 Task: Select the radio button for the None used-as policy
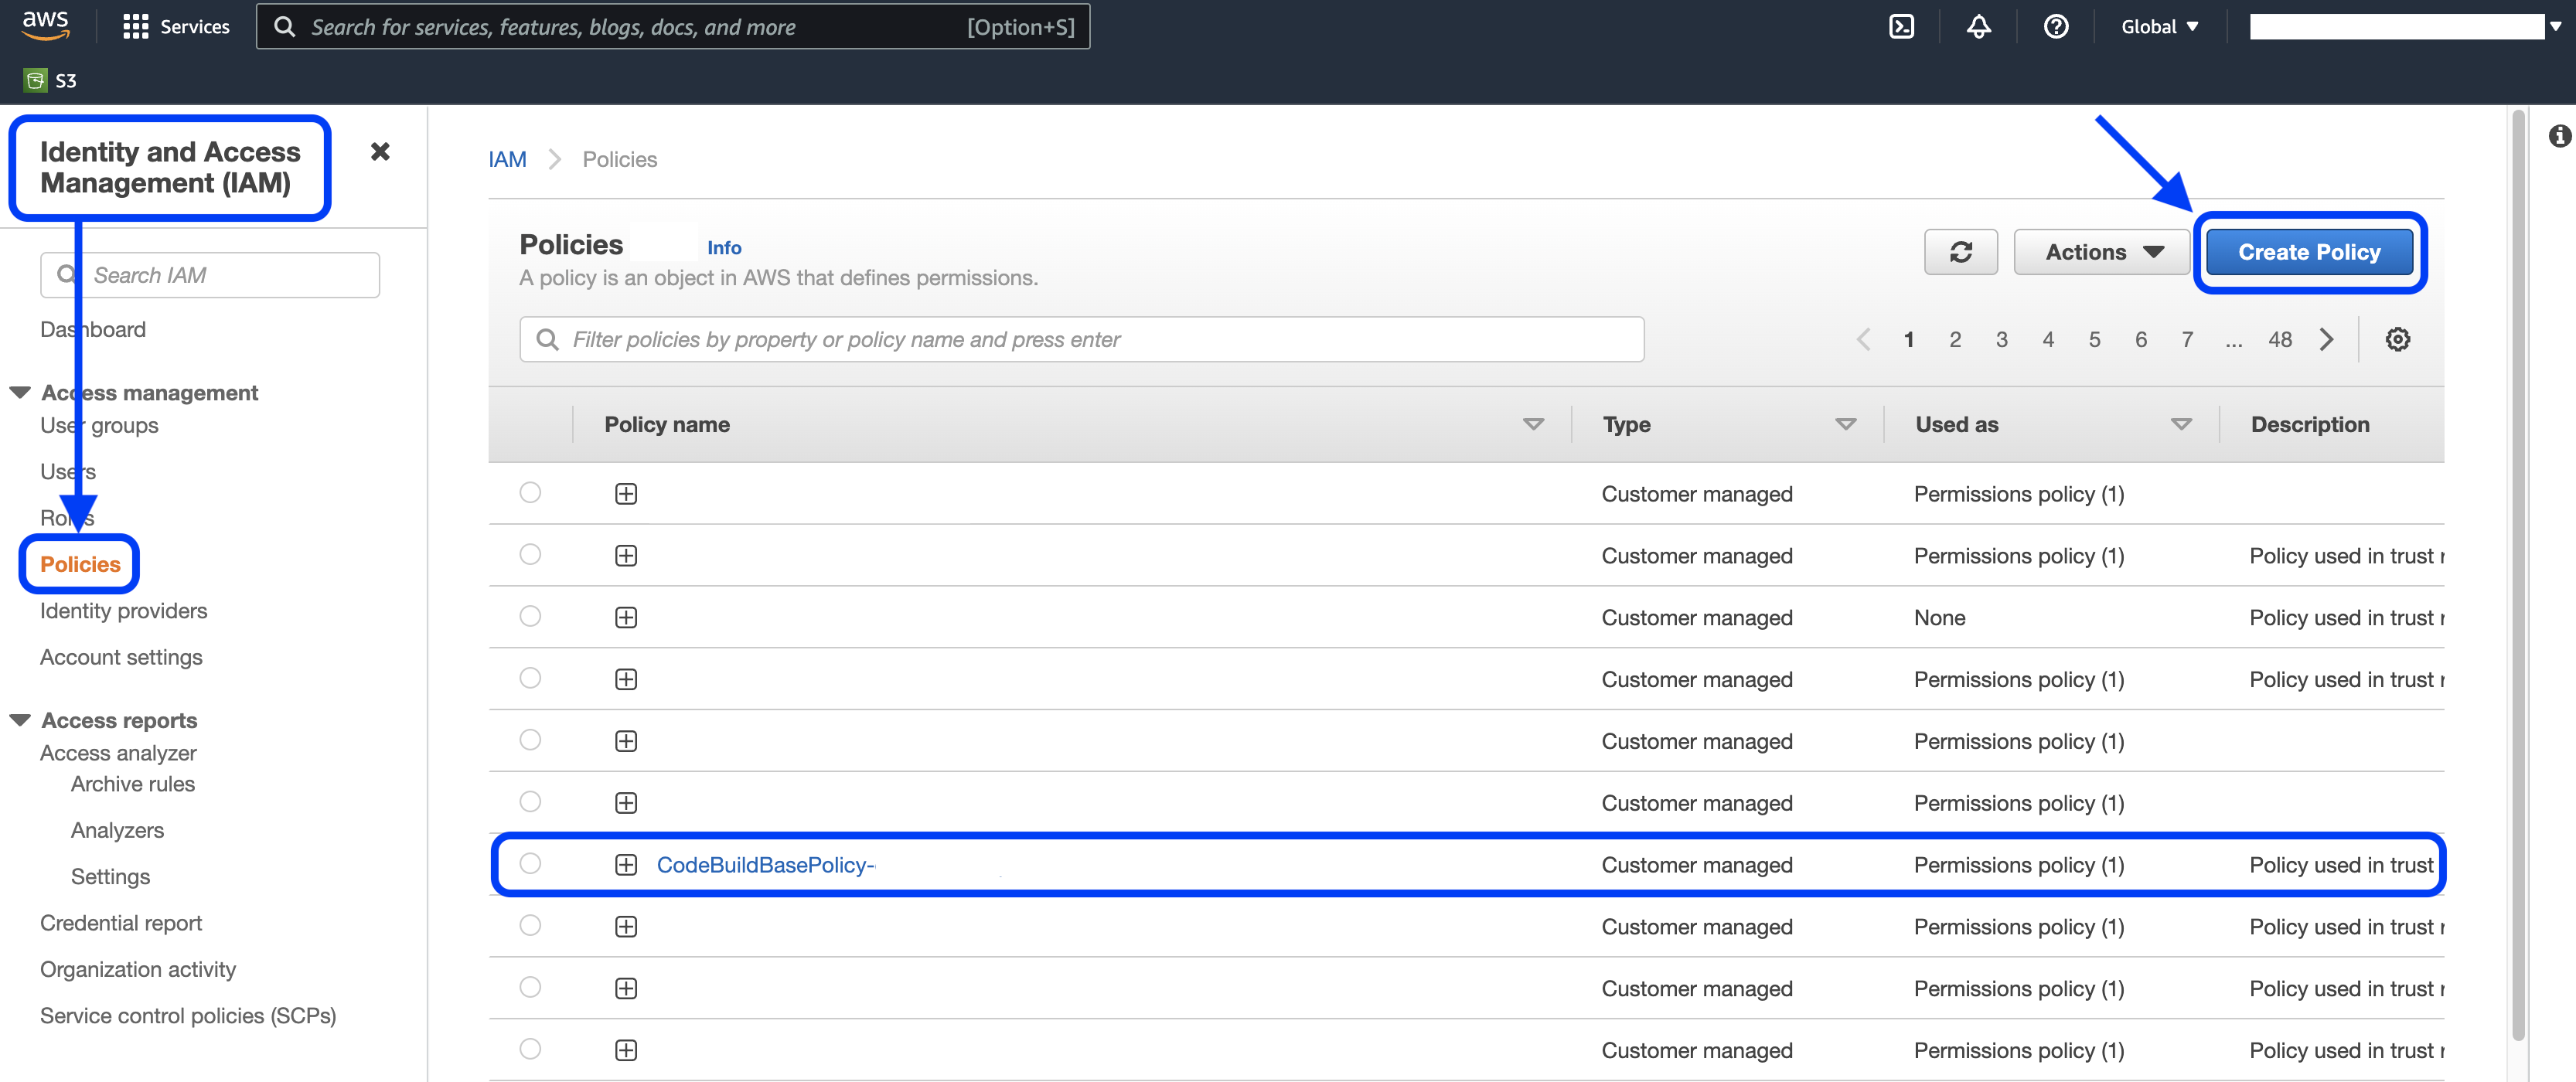coord(530,617)
